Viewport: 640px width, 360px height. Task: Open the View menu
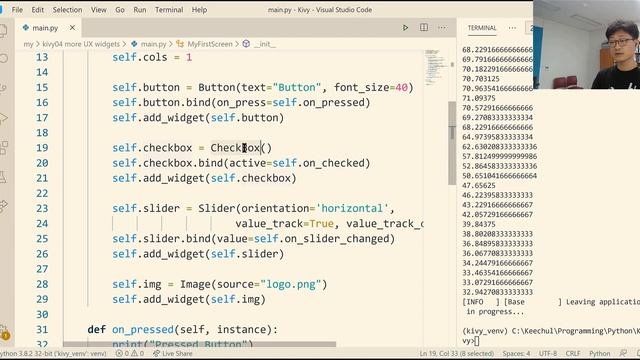point(98,10)
